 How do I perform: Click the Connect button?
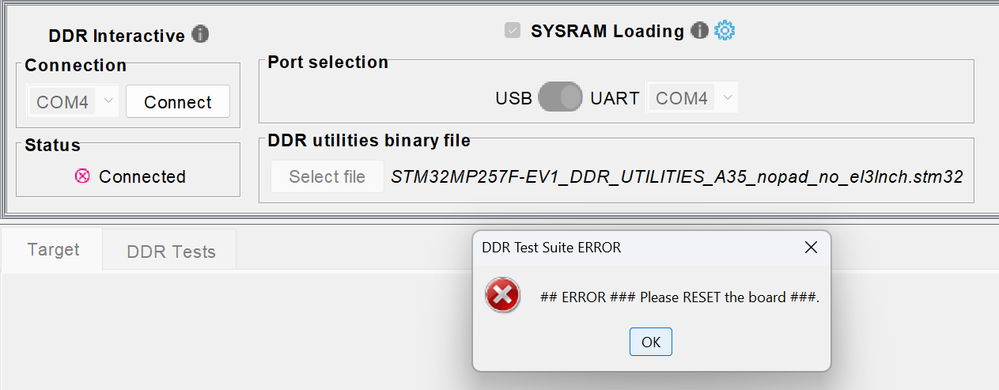coord(178,102)
